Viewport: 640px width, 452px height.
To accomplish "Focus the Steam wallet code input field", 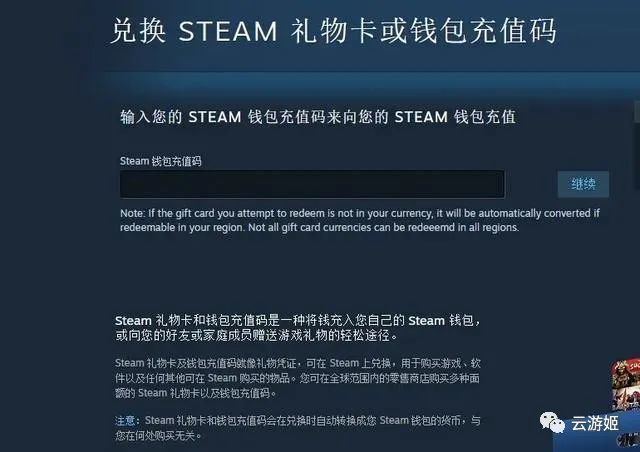I will coord(312,184).
